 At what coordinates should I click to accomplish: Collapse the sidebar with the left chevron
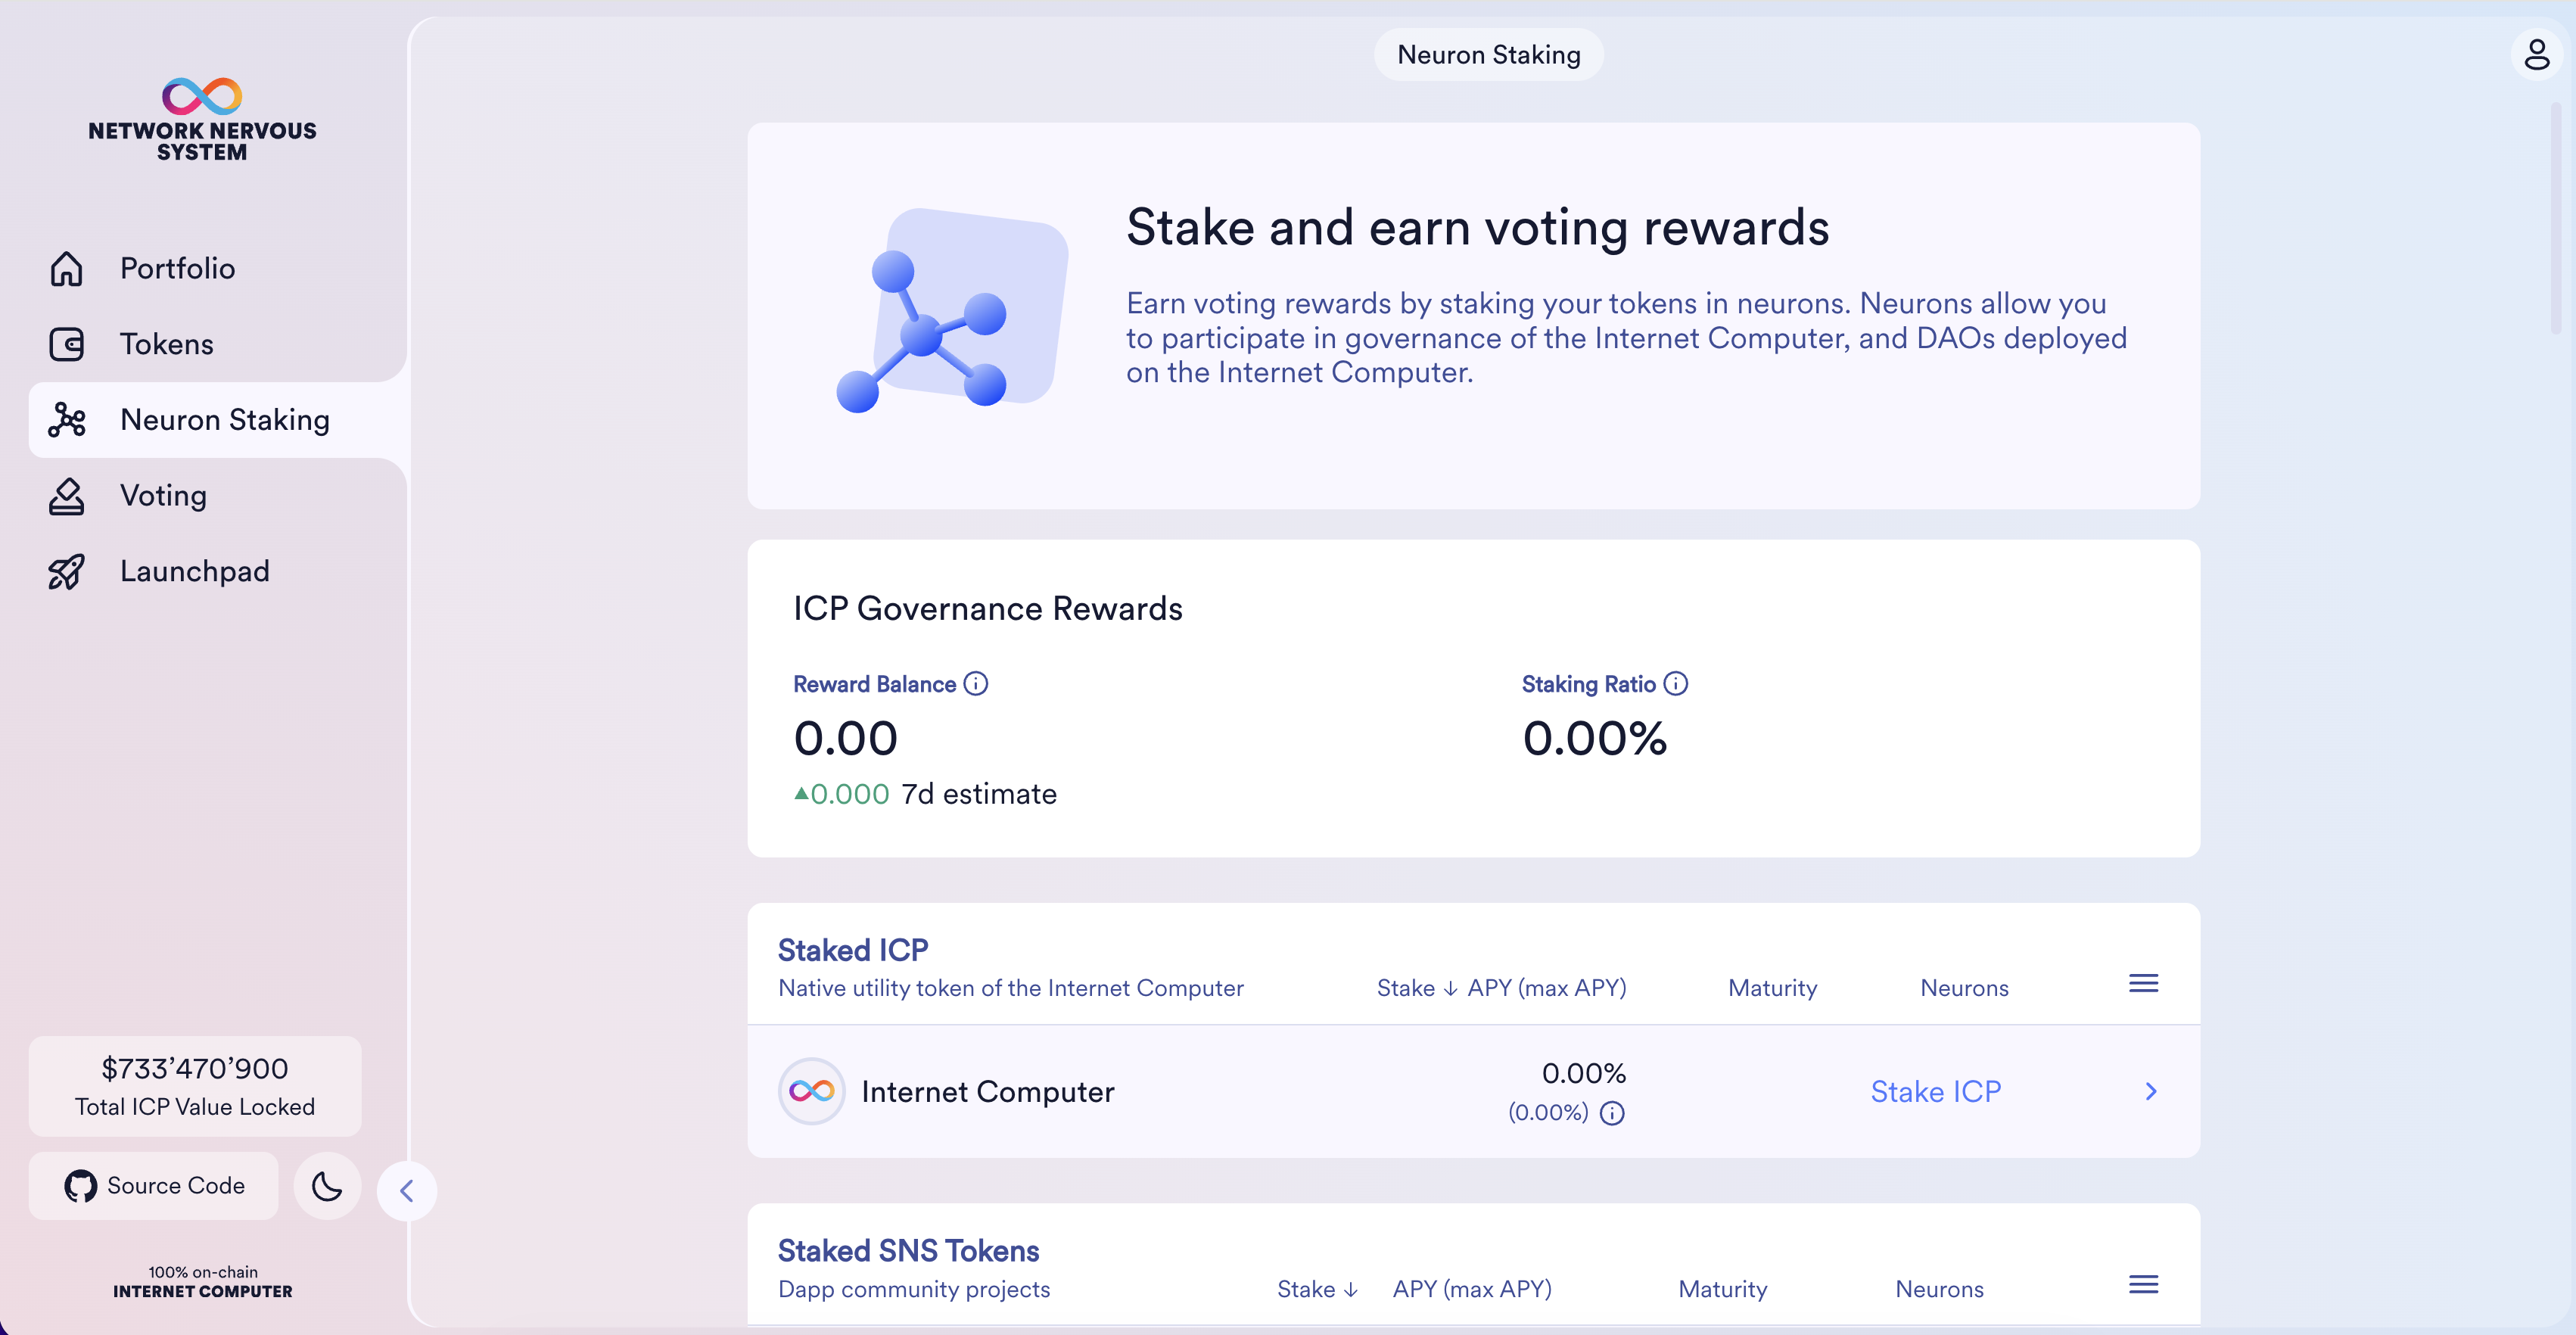(406, 1191)
